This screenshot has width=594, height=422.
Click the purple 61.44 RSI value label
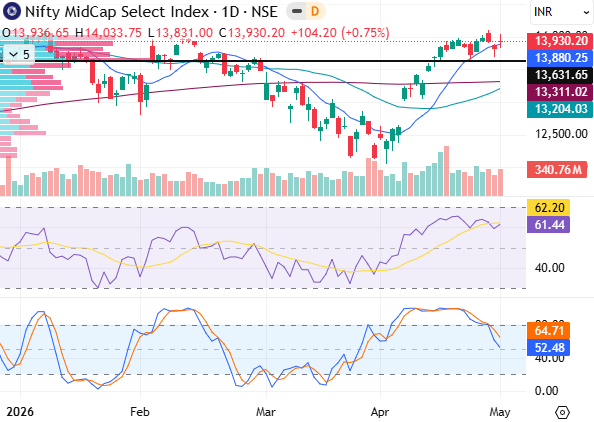(549, 225)
